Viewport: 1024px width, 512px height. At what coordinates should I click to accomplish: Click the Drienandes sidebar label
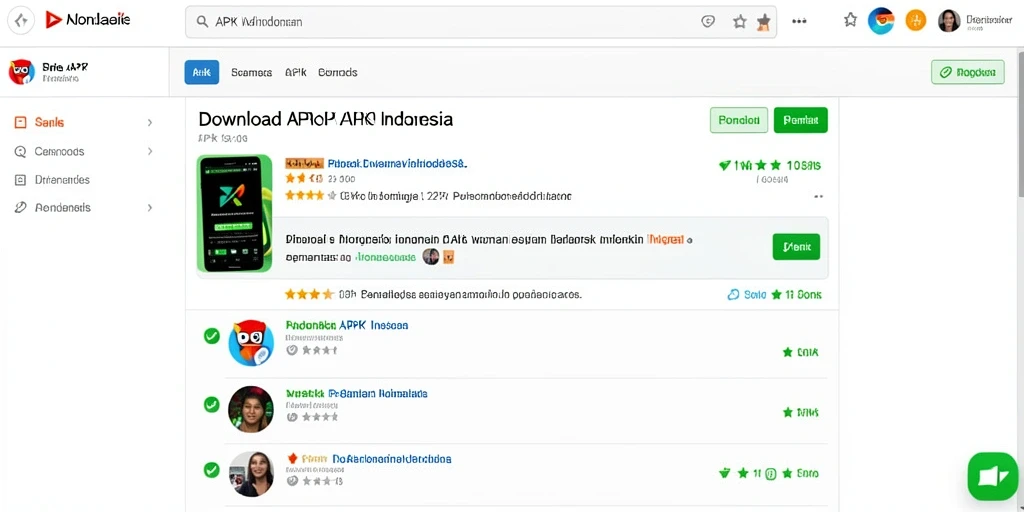(62, 180)
